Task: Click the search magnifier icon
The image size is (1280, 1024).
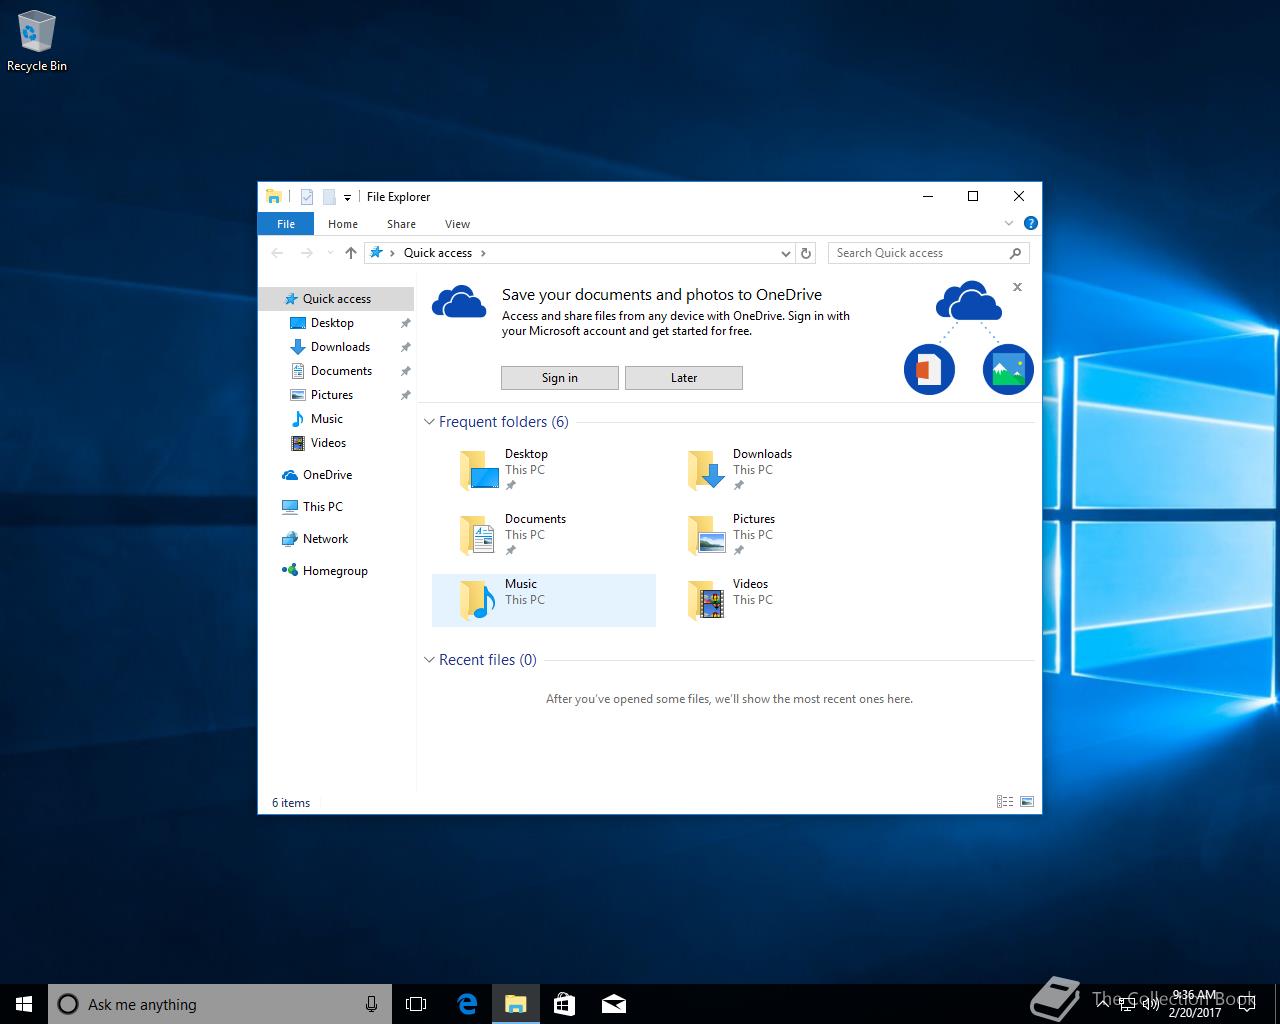Action: tap(1015, 253)
